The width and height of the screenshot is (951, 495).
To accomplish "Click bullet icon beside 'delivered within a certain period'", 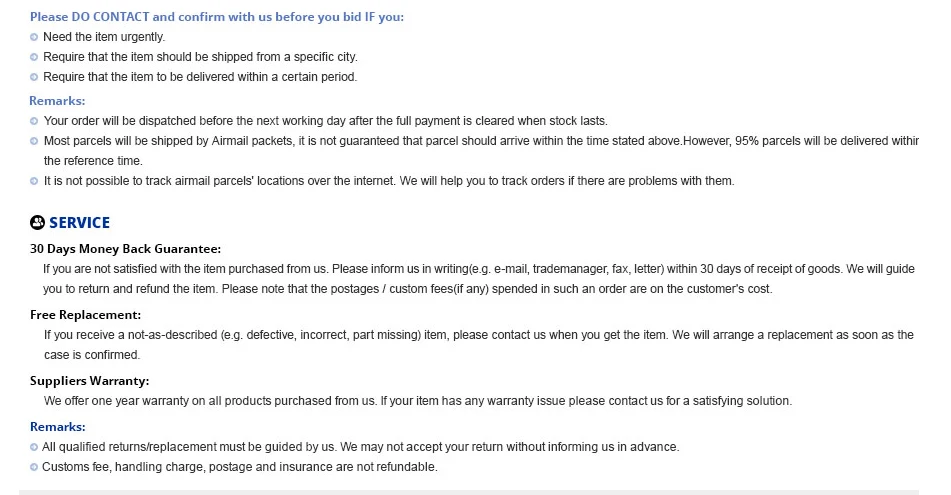I will click(34, 77).
